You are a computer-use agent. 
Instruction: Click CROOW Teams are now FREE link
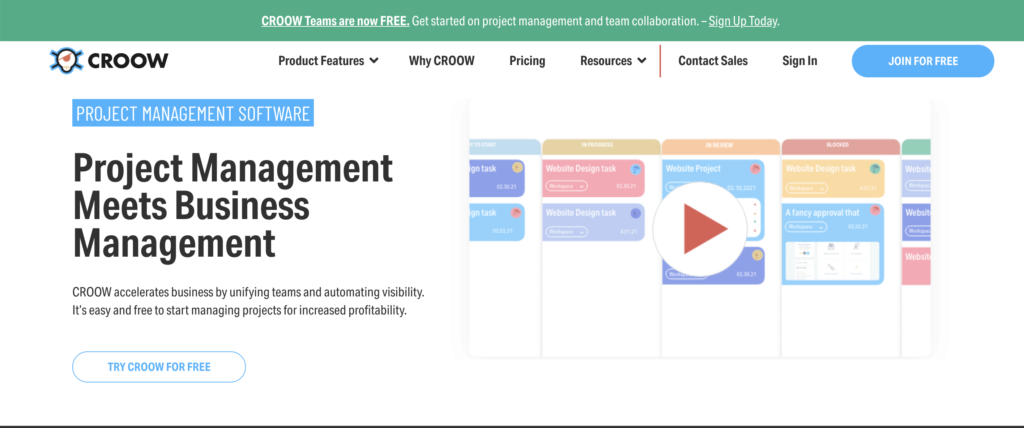(335, 21)
